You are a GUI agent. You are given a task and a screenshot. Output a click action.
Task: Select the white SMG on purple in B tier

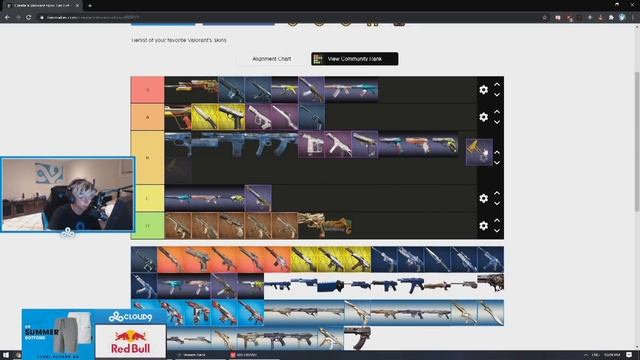coord(338,144)
